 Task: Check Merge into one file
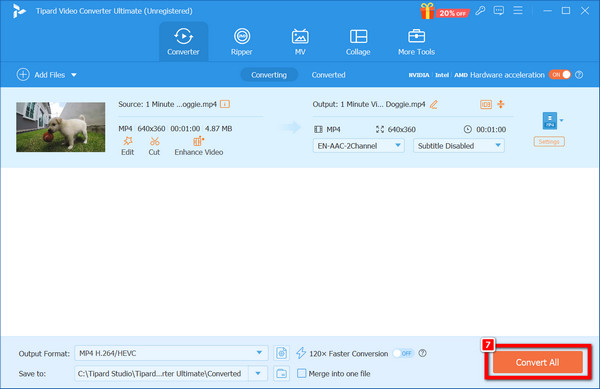click(x=302, y=373)
